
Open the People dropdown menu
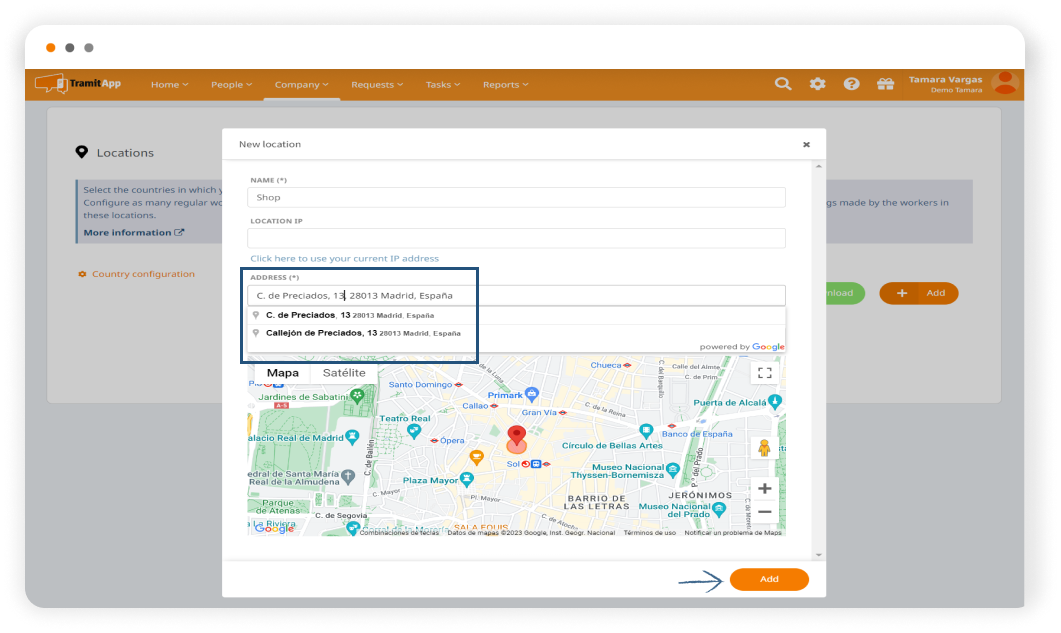(x=231, y=85)
